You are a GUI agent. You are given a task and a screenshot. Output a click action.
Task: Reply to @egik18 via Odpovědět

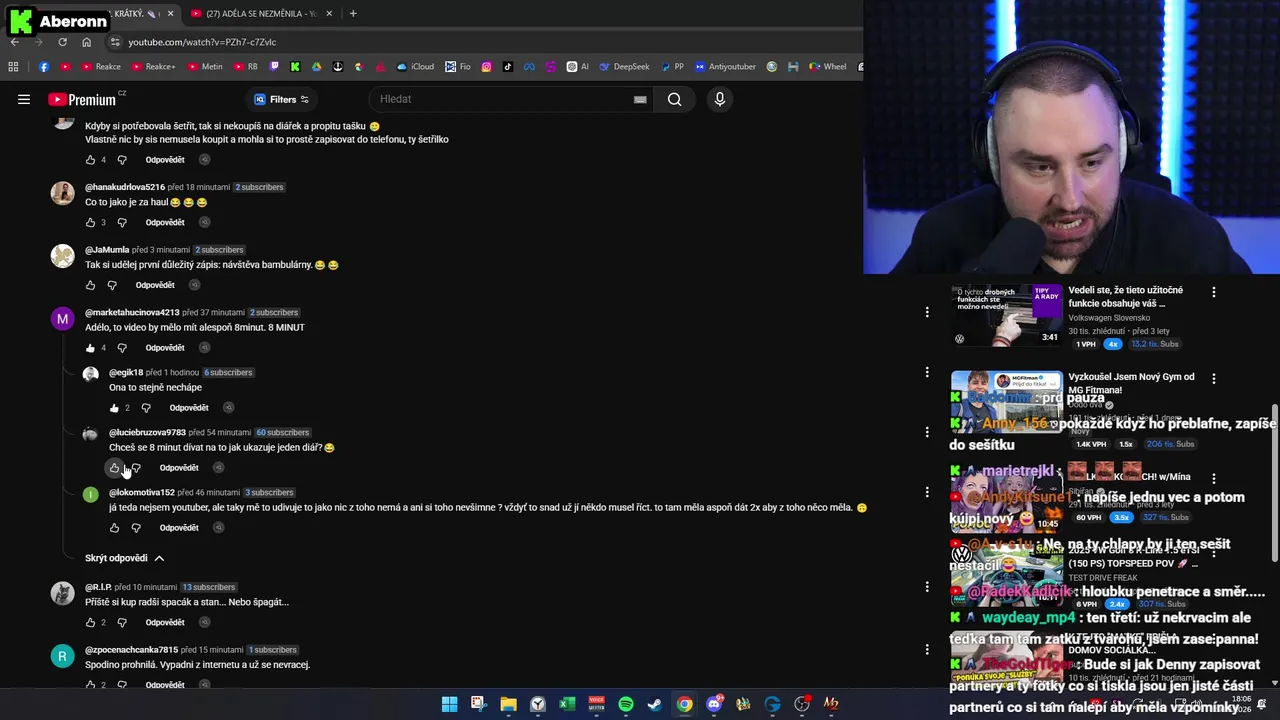tap(189, 408)
